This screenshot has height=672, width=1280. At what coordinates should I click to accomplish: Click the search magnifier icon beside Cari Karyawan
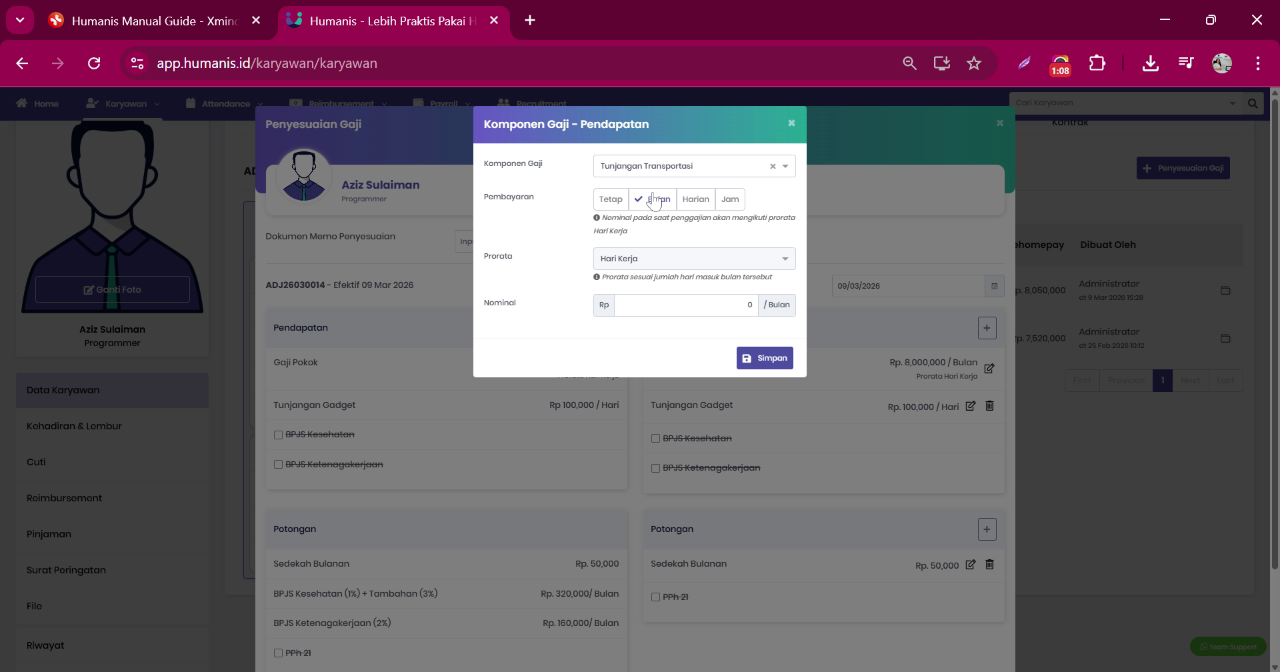(1253, 102)
